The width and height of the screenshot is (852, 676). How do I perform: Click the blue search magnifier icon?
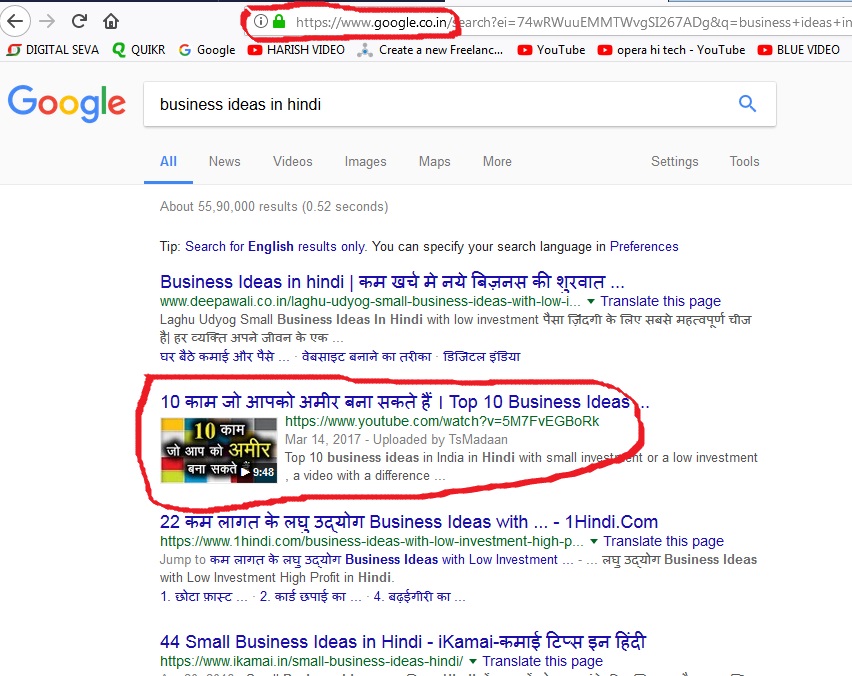click(747, 103)
